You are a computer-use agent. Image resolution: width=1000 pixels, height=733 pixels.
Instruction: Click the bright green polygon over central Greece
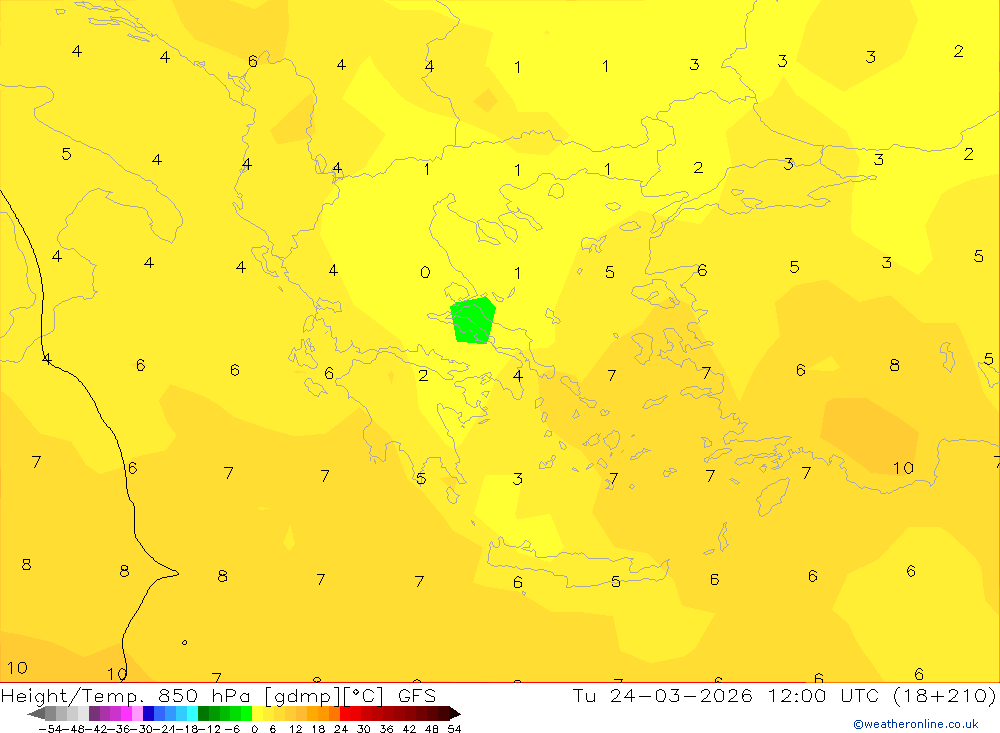coord(473,320)
